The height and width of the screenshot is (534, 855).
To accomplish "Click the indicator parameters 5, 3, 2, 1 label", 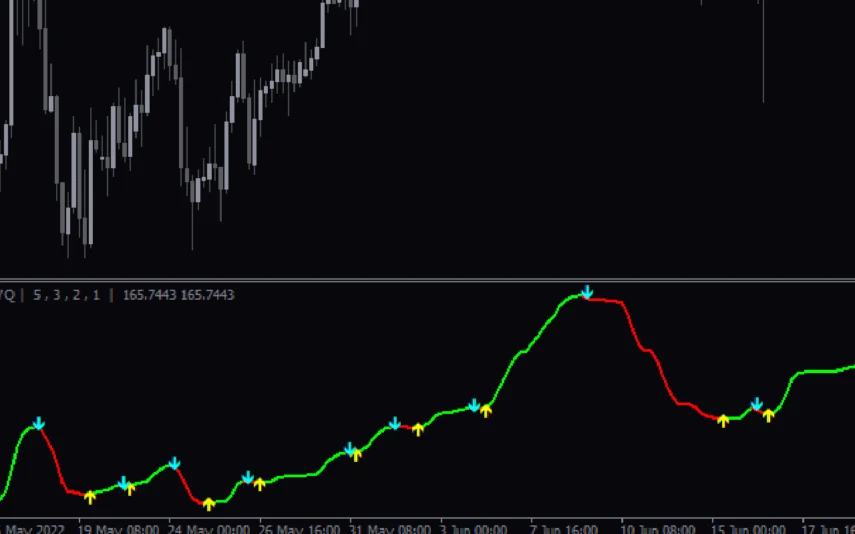I will 69,295.
